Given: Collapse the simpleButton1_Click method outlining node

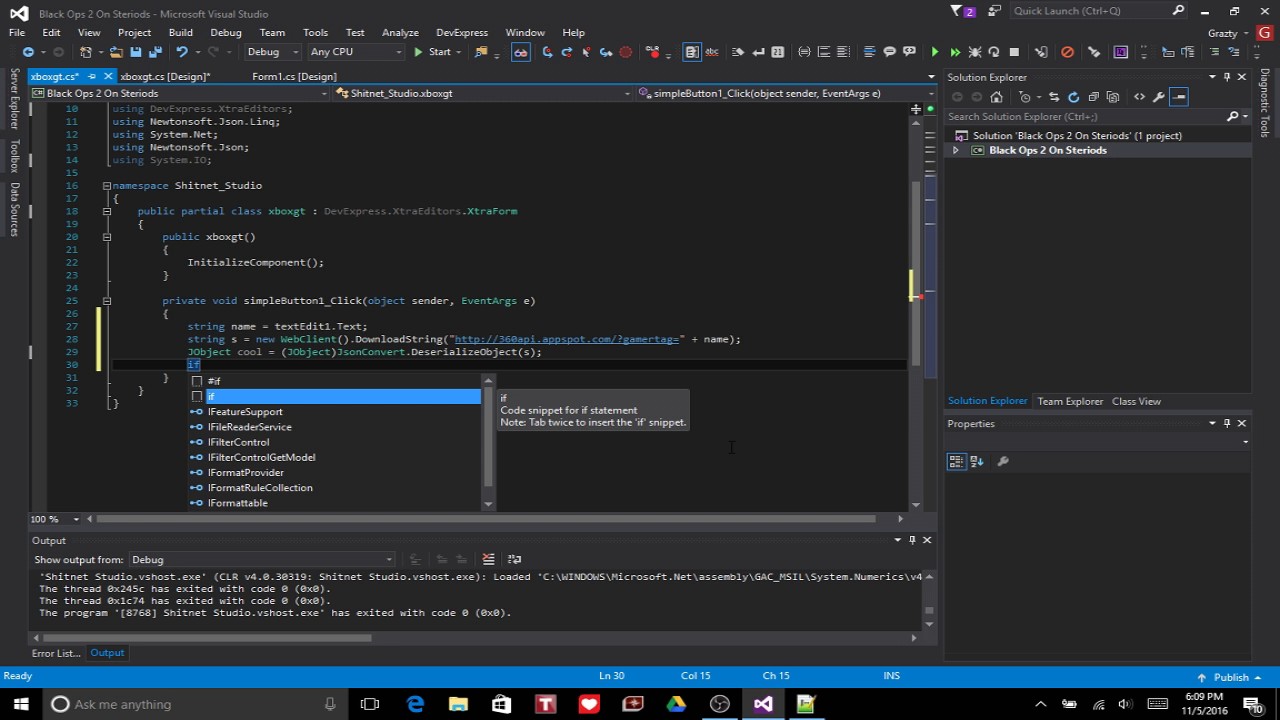Looking at the screenshot, I should click(x=106, y=300).
